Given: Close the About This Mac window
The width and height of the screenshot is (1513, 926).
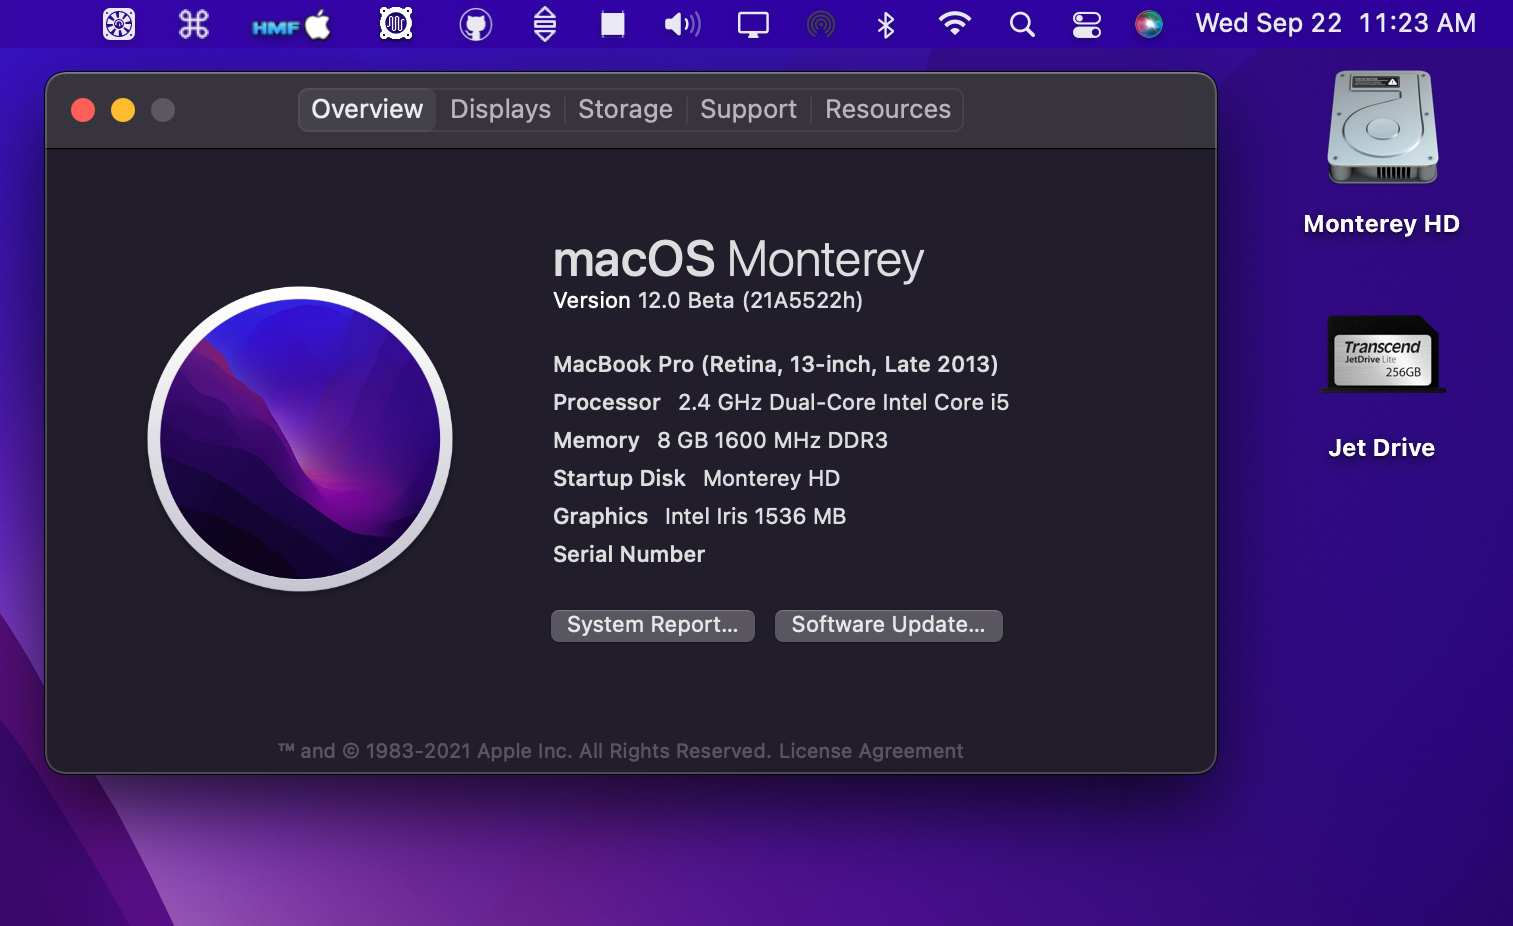Looking at the screenshot, I should pos(83,110).
